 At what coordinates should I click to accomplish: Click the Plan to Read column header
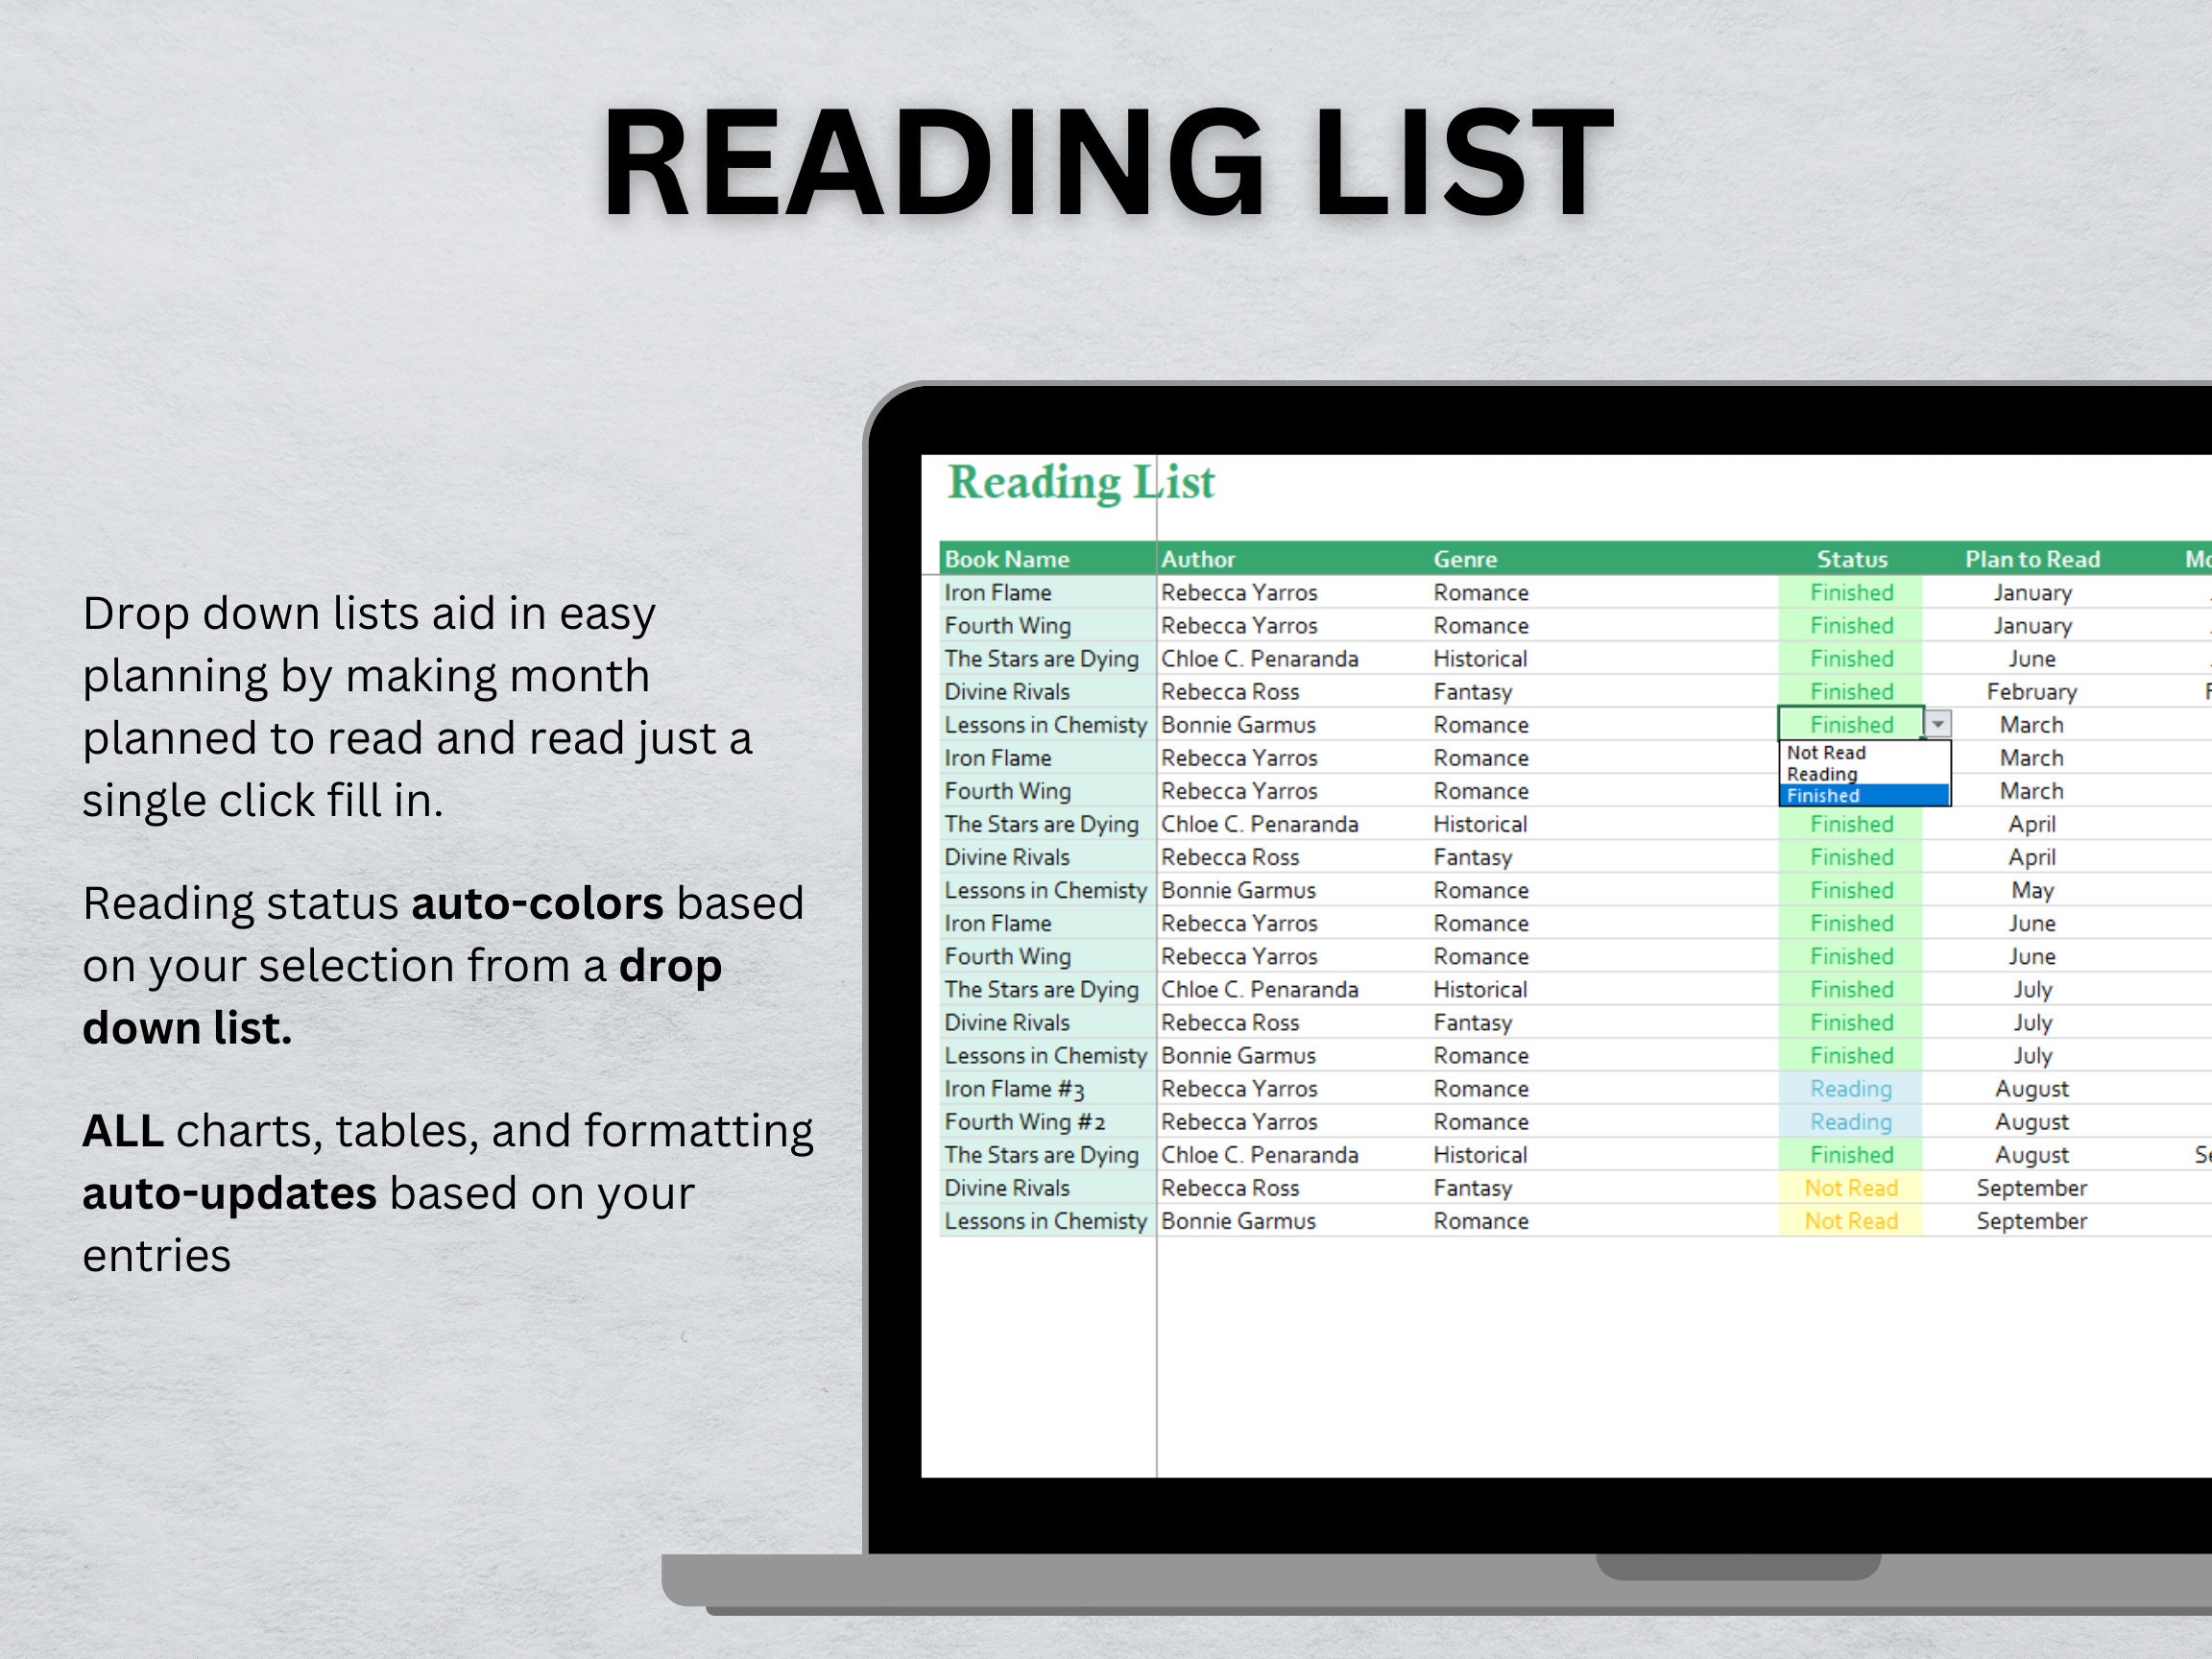pos(2032,559)
